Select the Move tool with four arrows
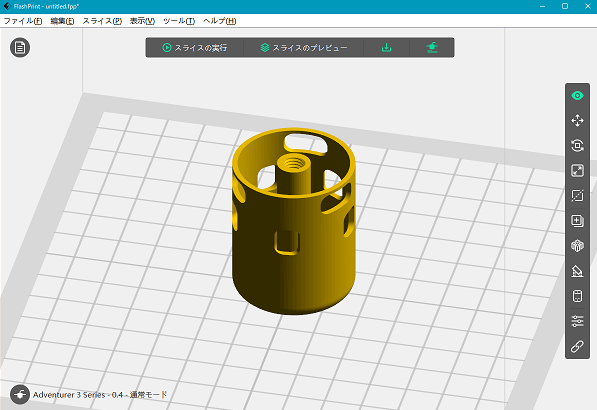 (x=577, y=120)
